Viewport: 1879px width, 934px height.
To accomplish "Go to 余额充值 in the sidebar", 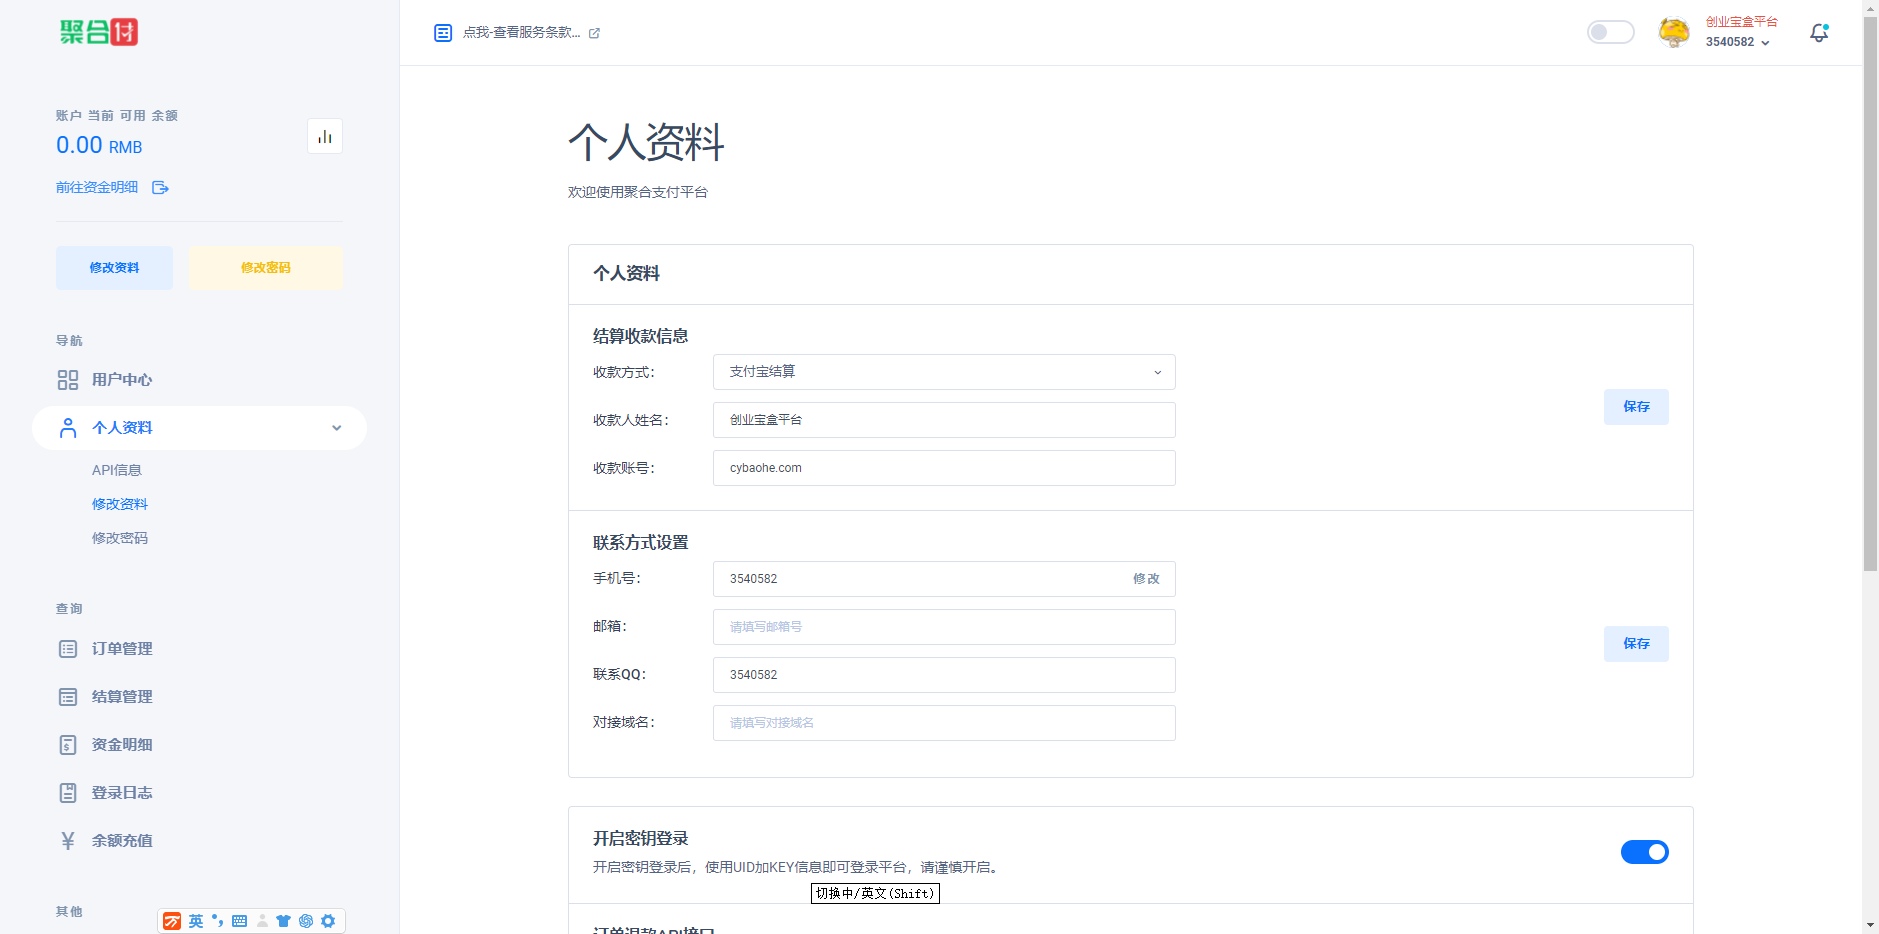I will click(x=122, y=840).
